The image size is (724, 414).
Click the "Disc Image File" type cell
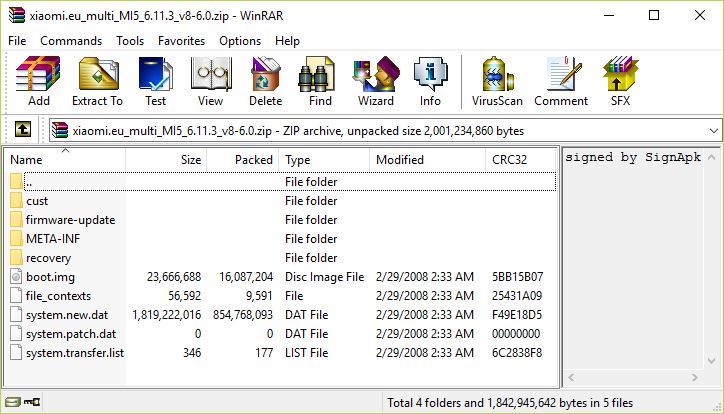[325, 277]
